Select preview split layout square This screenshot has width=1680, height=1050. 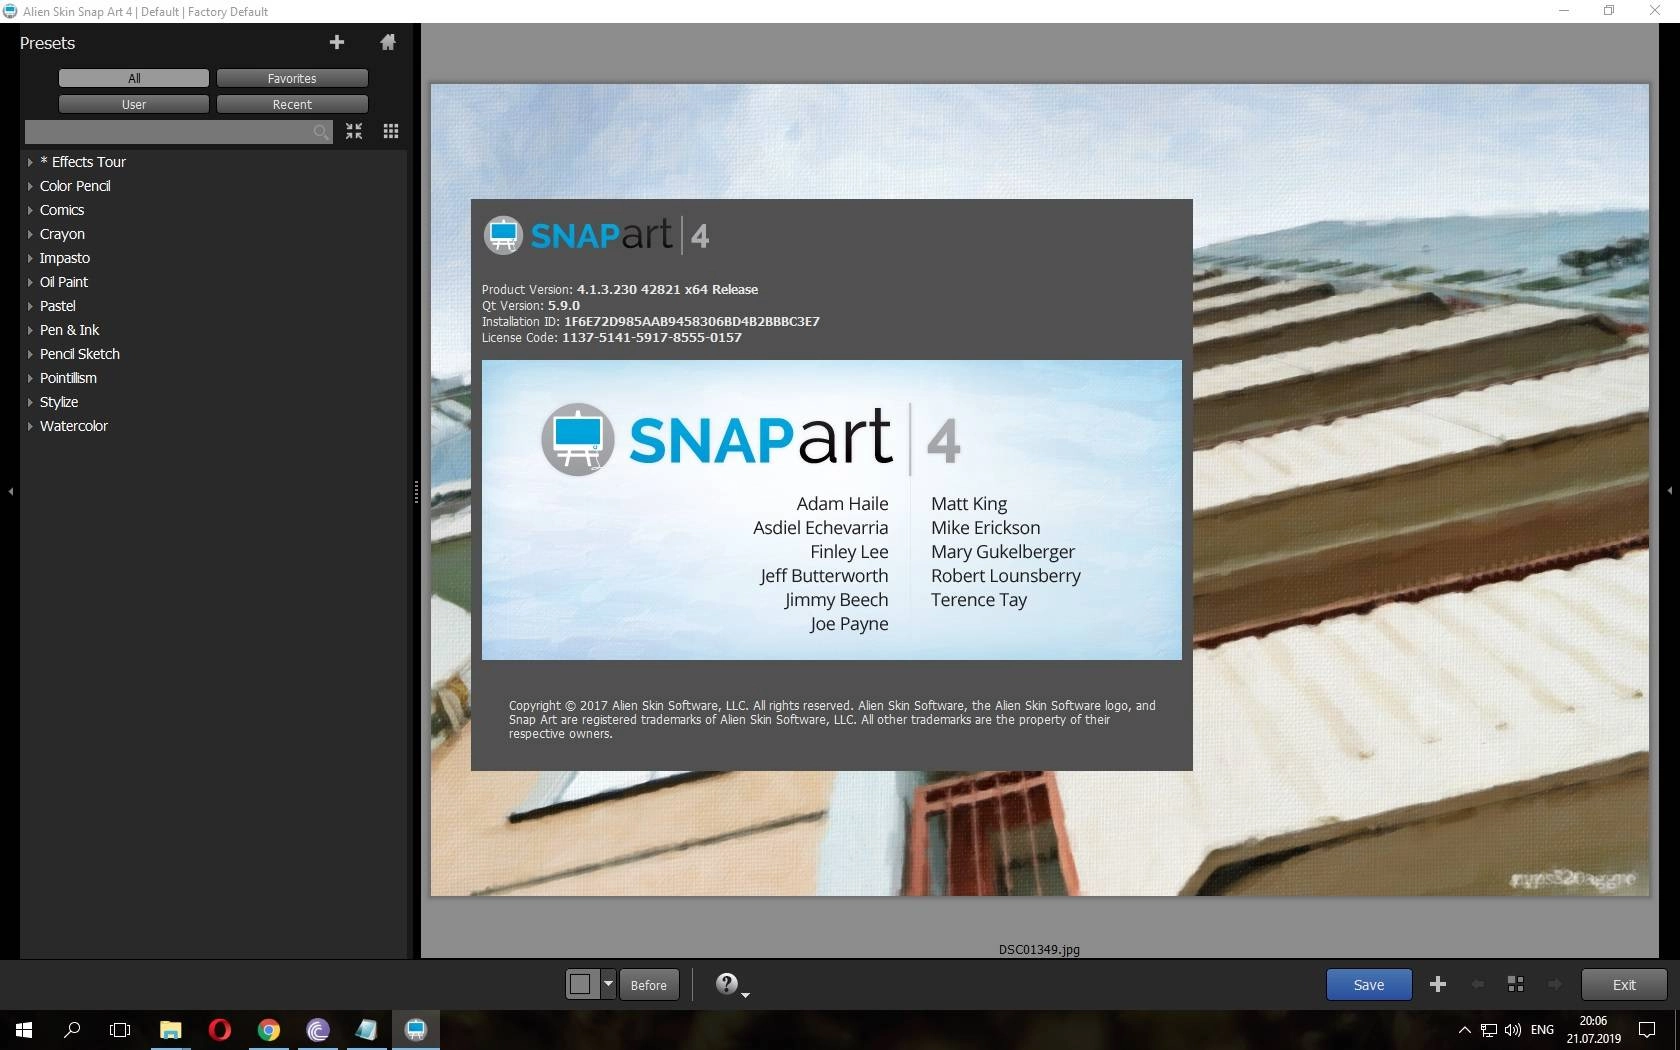tap(581, 984)
